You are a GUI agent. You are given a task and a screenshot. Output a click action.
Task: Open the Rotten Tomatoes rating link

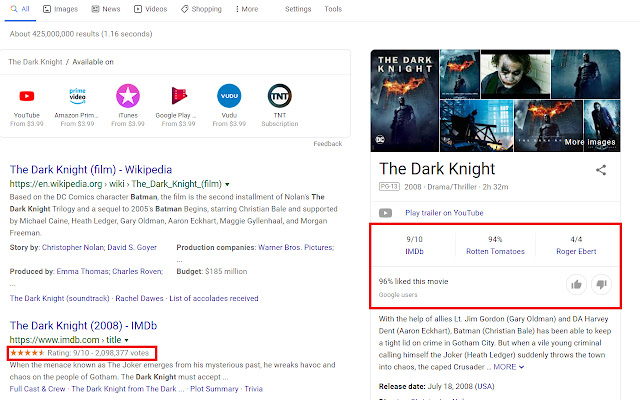(494, 251)
